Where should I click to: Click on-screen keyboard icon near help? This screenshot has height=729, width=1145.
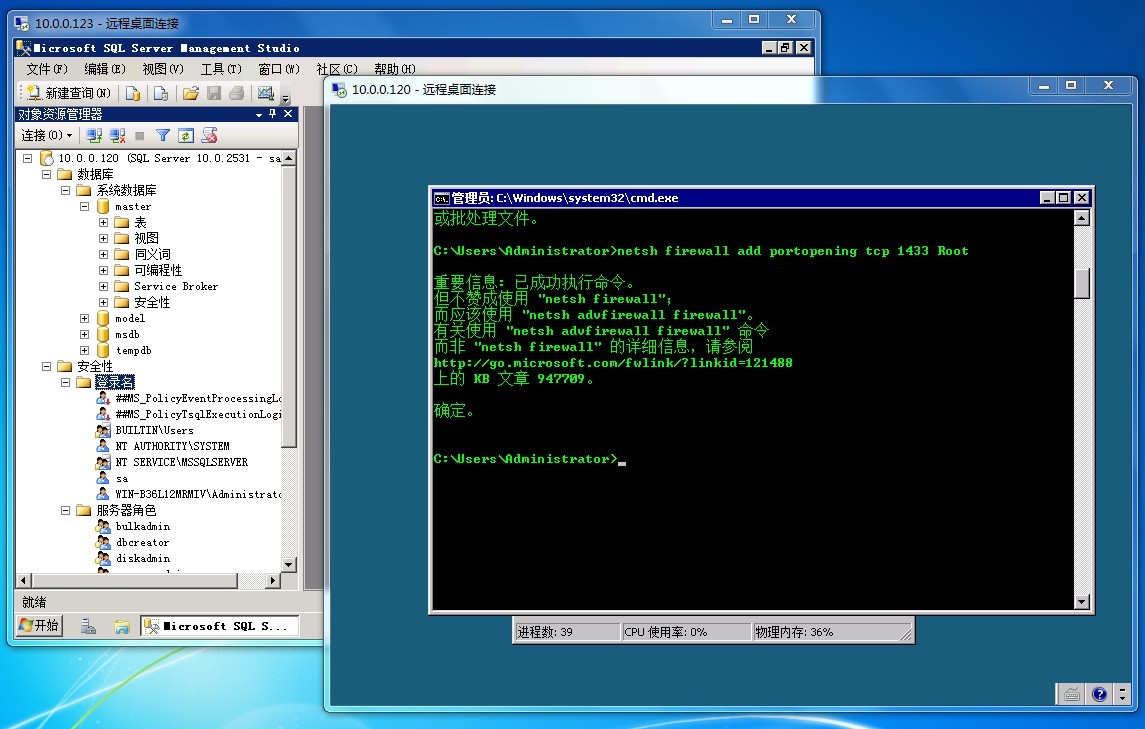(x=1072, y=694)
